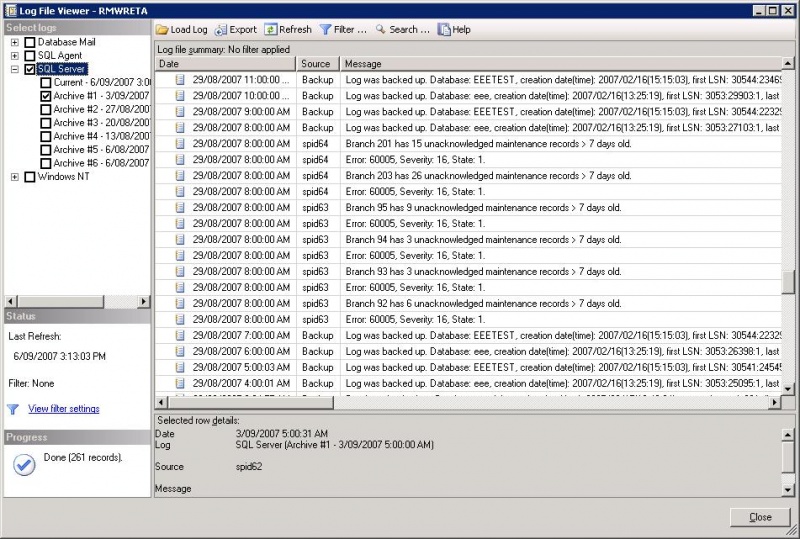The width and height of the screenshot is (800, 539).
Task: Click the funnel icon beside View filter settings
Action: [x=13, y=409]
